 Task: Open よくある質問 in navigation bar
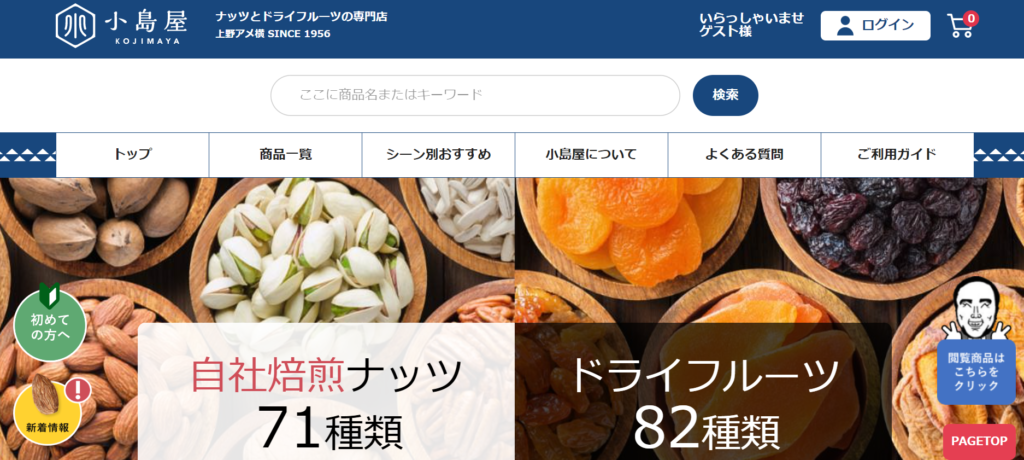744,155
